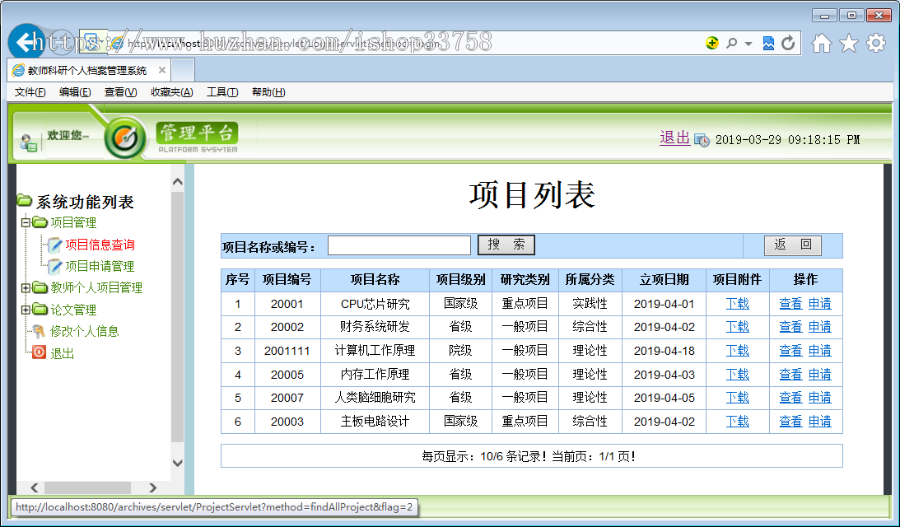Click the 退出 link in header
This screenshot has height=527, width=900.
674,138
